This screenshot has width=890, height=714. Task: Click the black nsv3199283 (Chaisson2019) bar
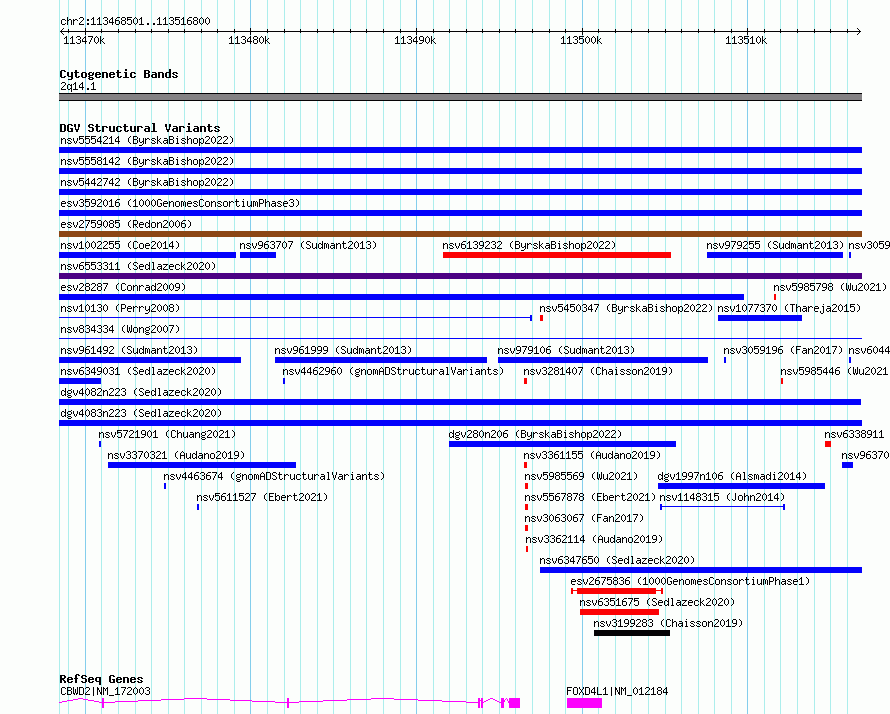(x=632, y=633)
